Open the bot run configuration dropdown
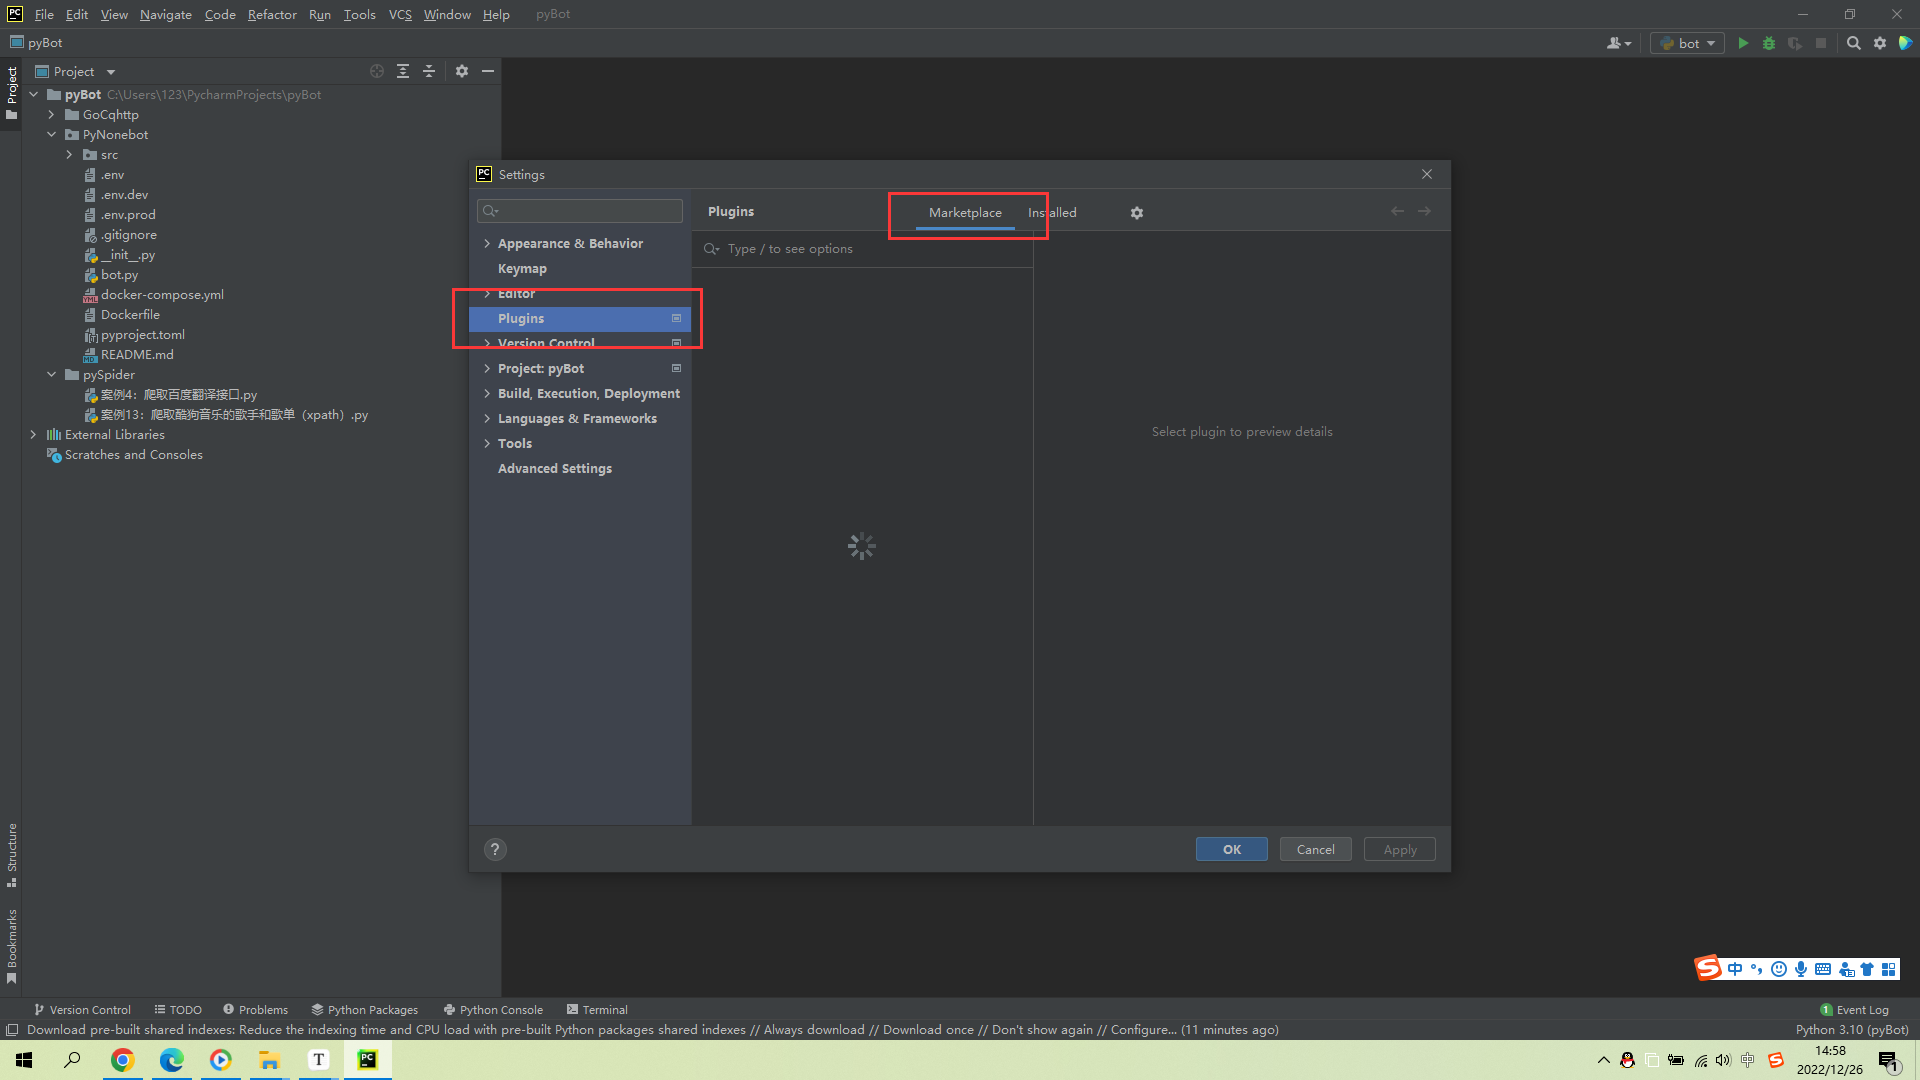 pyautogui.click(x=1688, y=43)
